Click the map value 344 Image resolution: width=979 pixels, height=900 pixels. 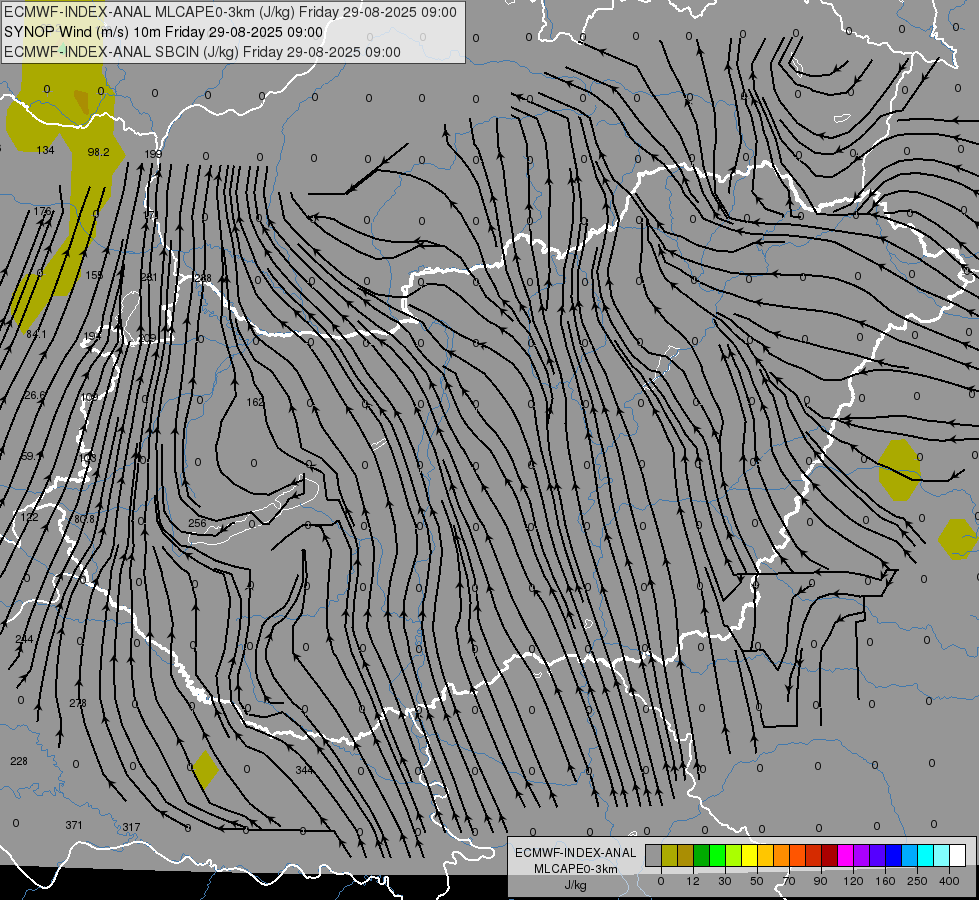(x=304, y=770)
